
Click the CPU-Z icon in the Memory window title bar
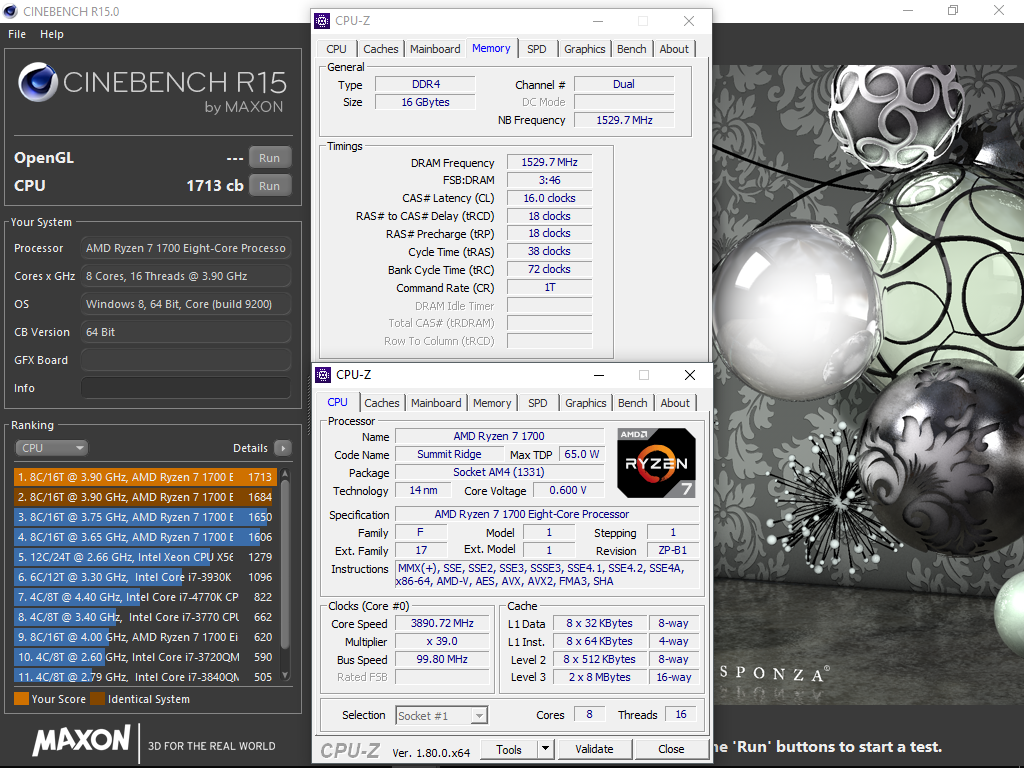[x=322, y=21]
